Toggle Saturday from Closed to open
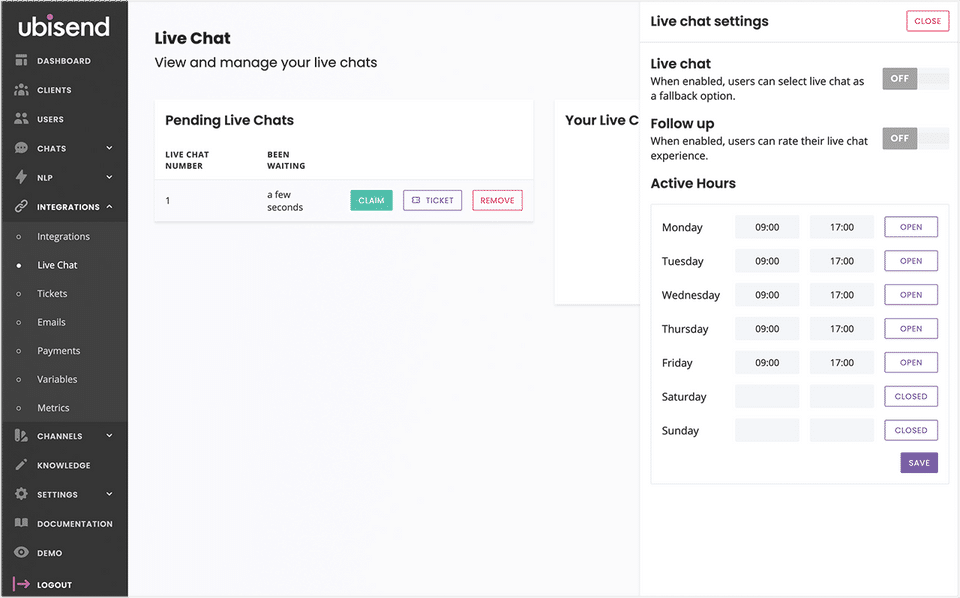Screen dimensions: 960x598 tap(910, 397)
